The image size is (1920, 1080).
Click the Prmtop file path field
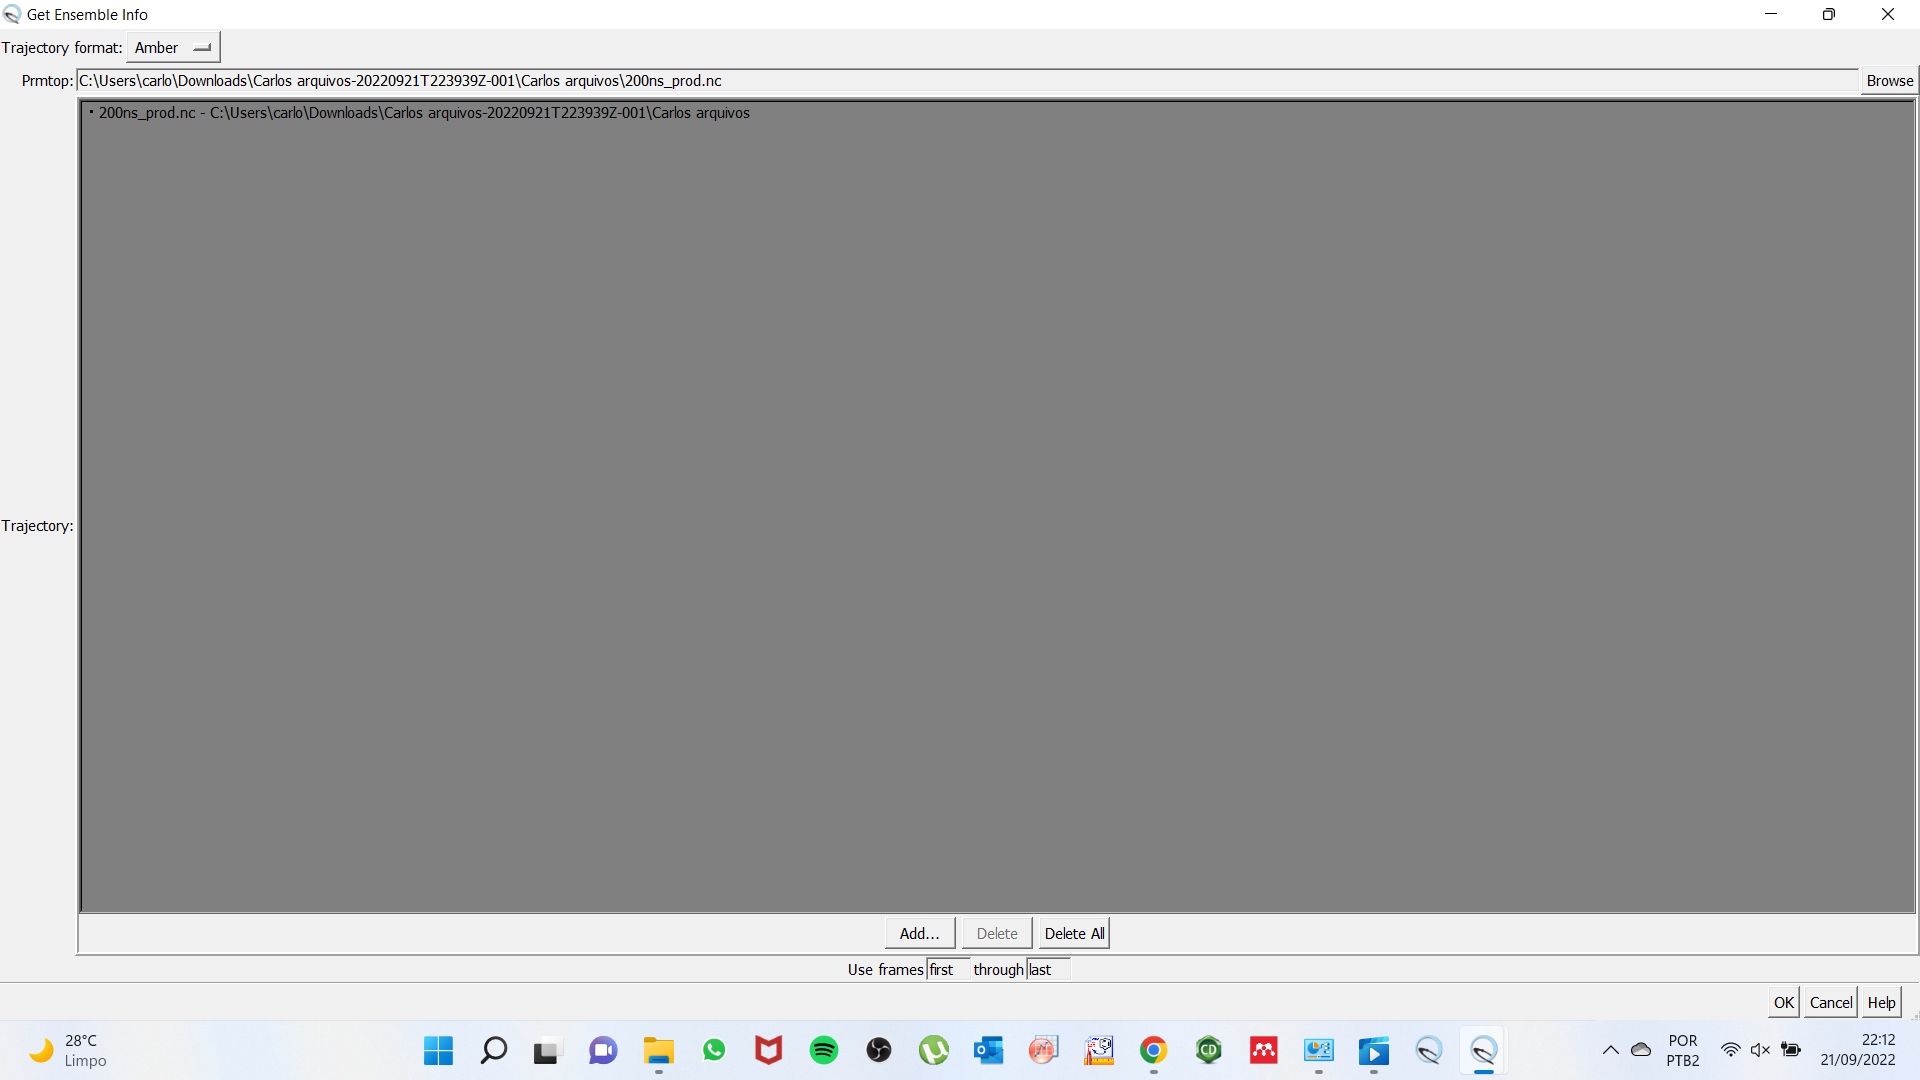[966, 81]
